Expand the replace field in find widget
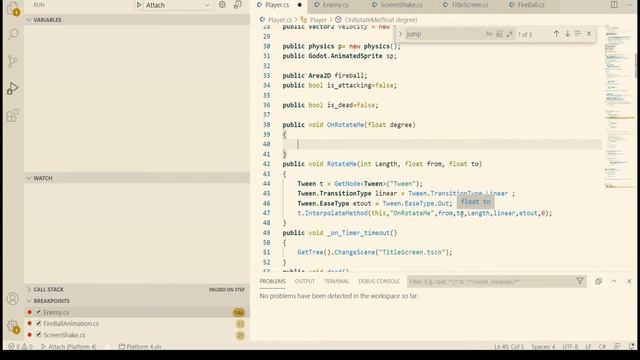Screen dimensions: 640x360 pos(400,34)
